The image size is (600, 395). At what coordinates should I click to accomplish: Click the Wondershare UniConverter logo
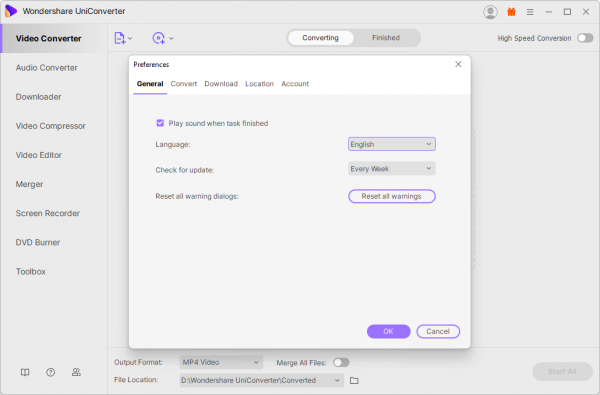pos(11,11)
